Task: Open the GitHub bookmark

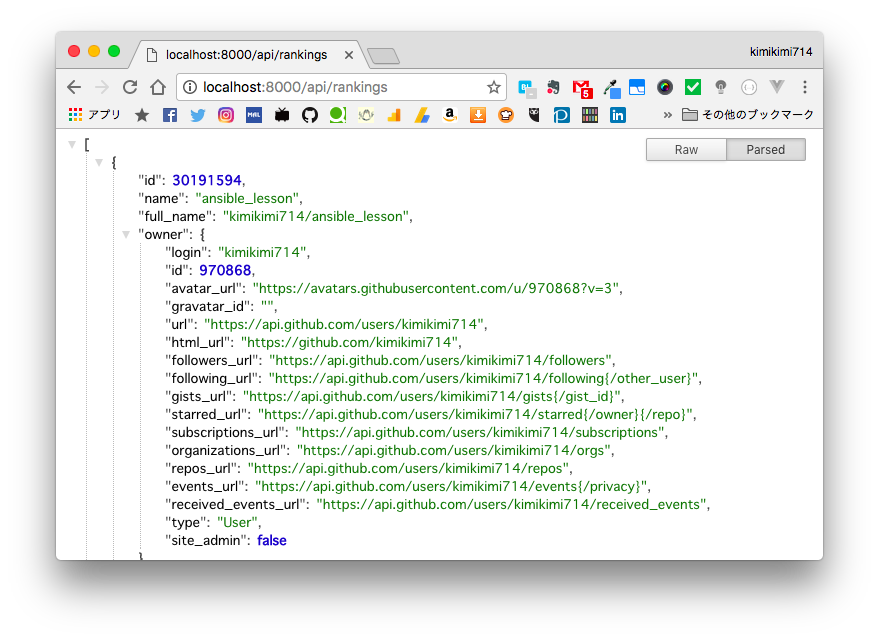Action: pos(310,115)
